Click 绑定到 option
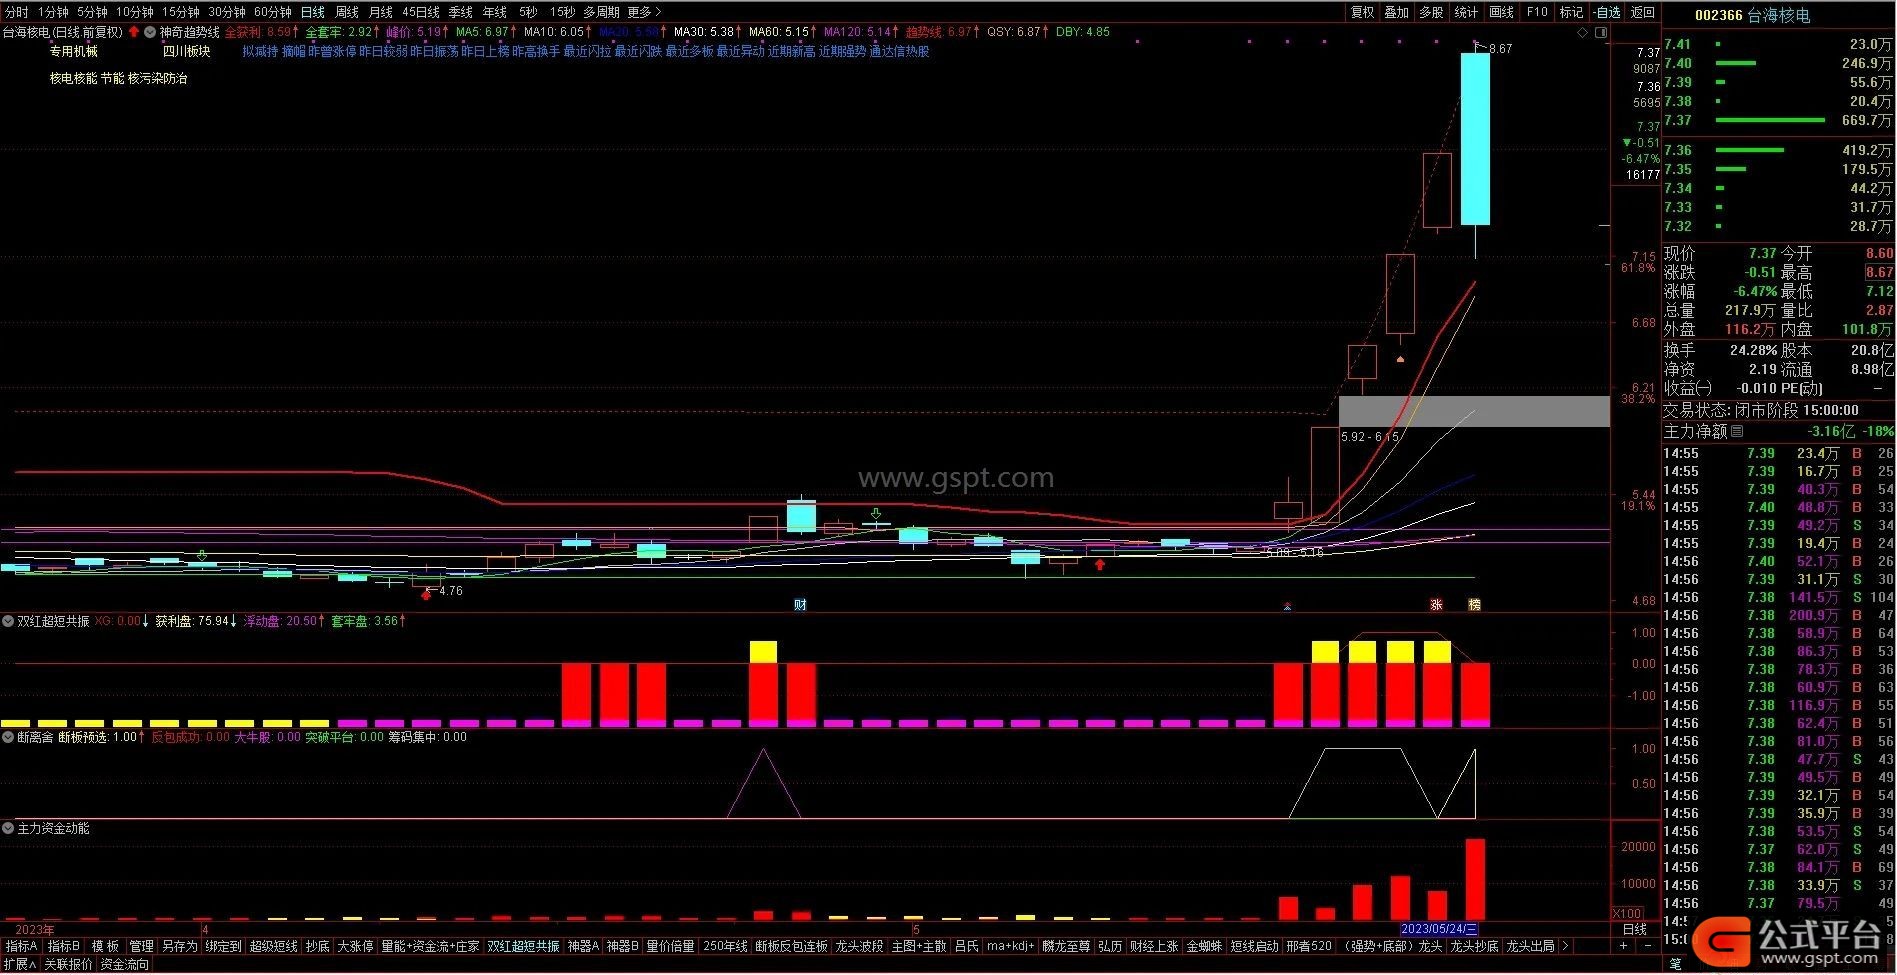The image size is (1897, 975). (223, 945)
